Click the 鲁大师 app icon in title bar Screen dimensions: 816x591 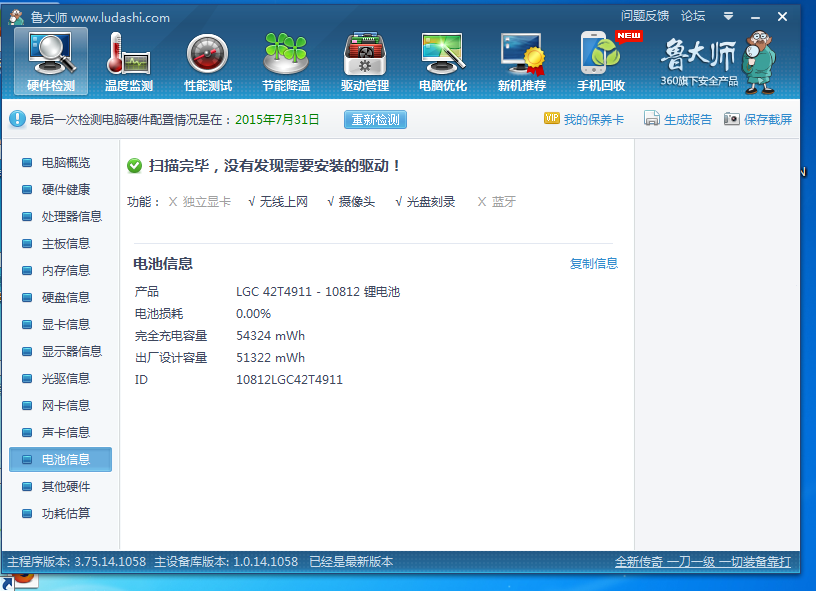17,17
